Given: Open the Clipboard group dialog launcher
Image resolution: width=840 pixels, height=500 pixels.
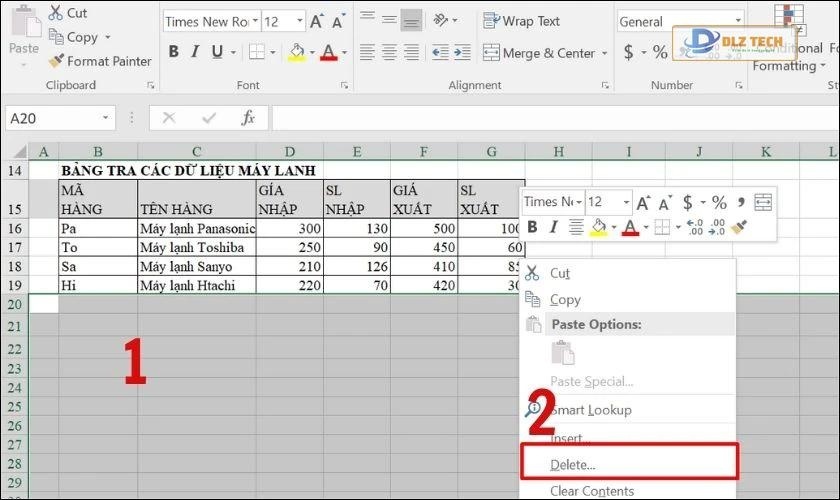Looking at the screenshot, I should [151, 85].
